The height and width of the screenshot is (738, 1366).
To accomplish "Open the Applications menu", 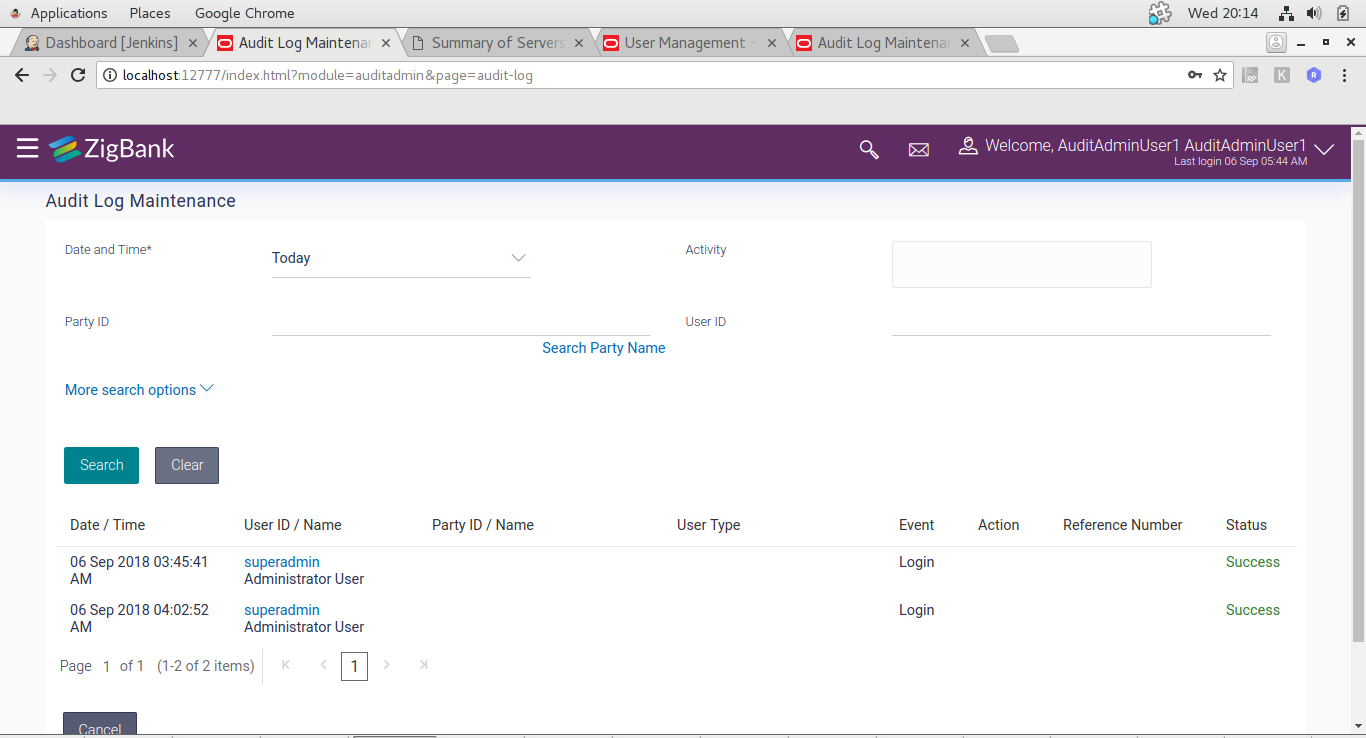I will click(58, 13).
